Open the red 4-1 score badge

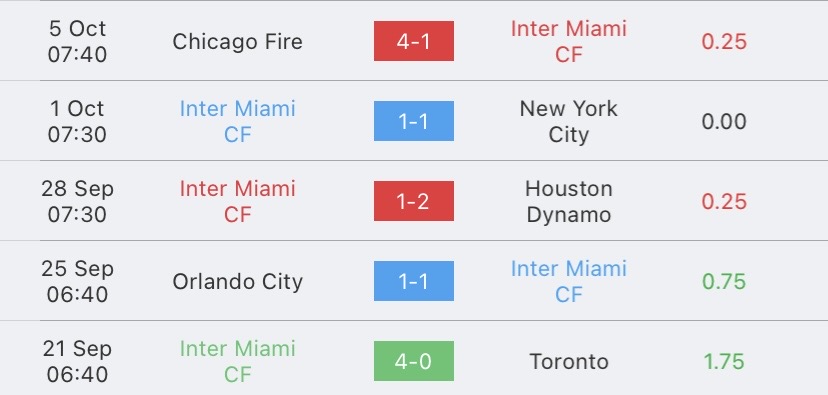tap(413, 41)
